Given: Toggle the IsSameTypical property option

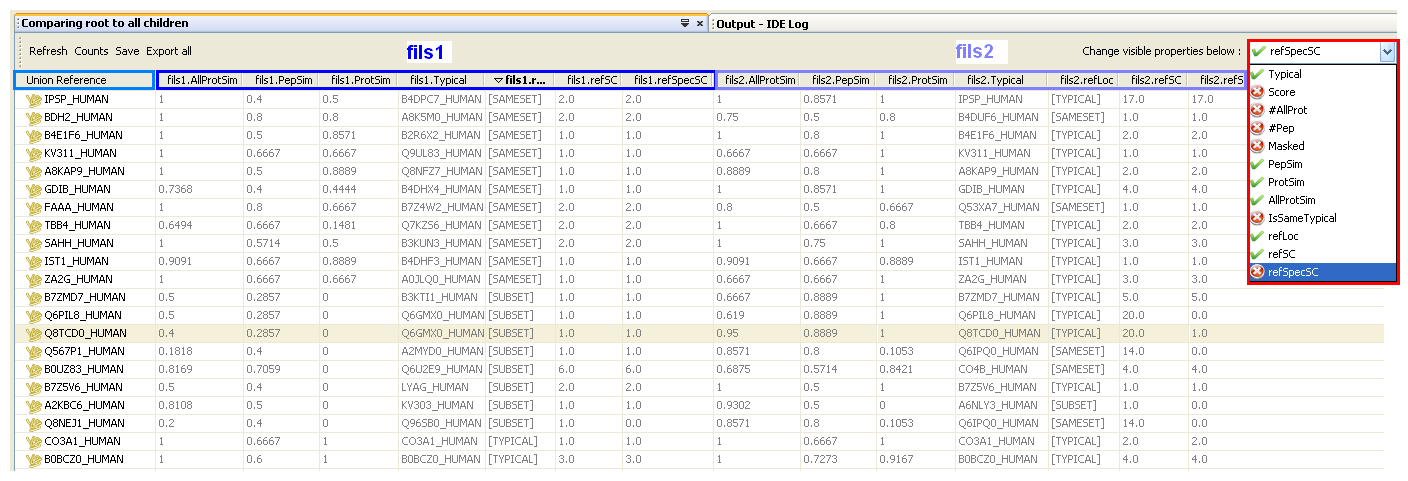Looking at the screenshot, I should click(x=1301, y=219).
